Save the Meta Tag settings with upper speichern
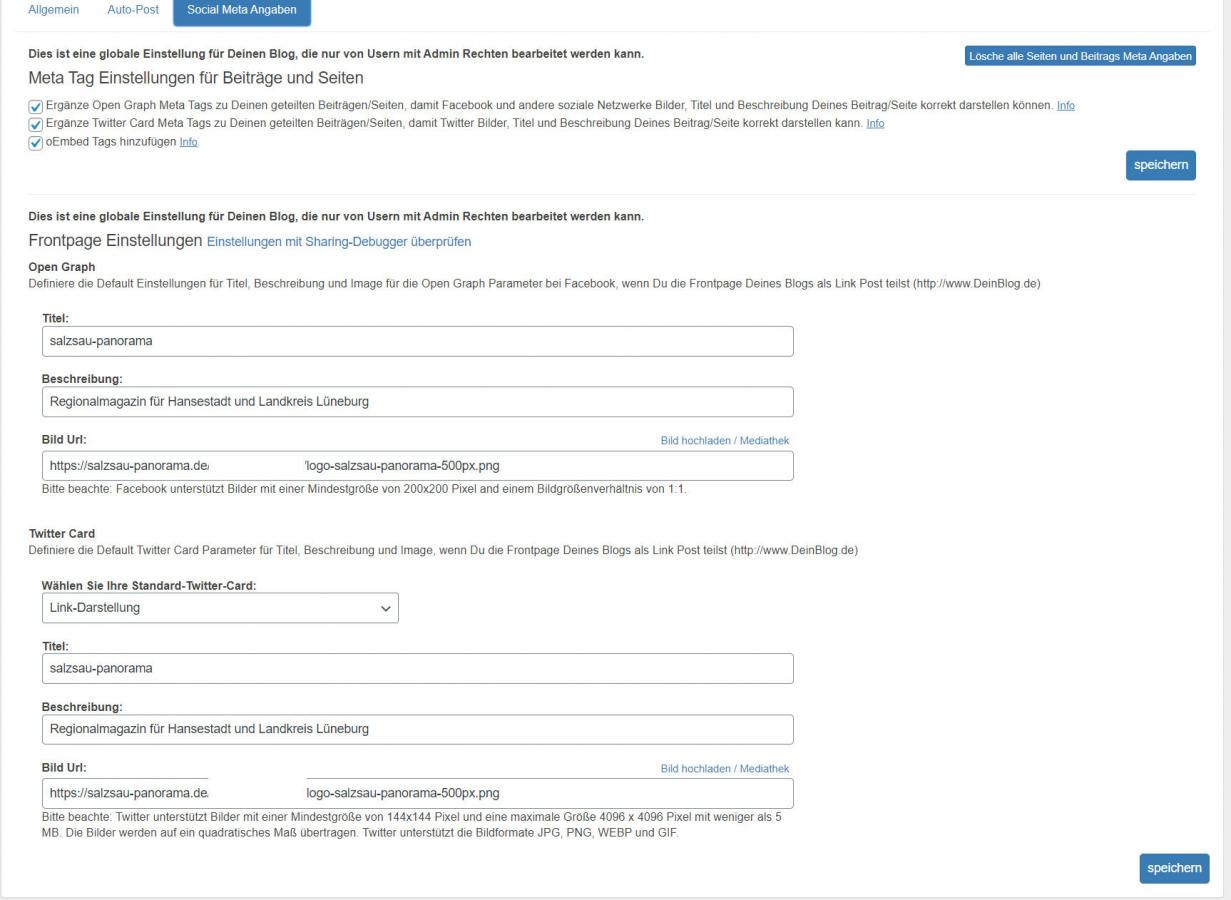Viewport: 1231px width, 900px height. pos(1160,165)
